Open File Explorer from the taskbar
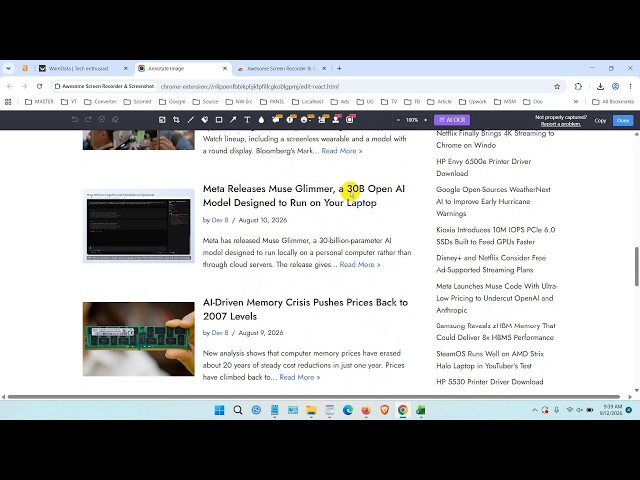The width and height of the screenshot is (640, 480). tap(311, 410)
